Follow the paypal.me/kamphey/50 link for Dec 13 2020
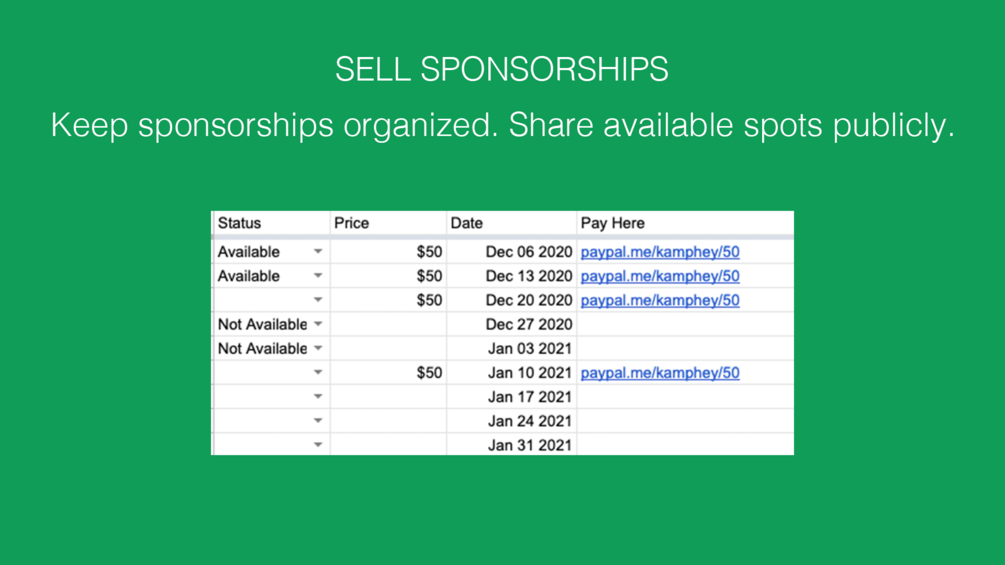 (x=660, y=276)
